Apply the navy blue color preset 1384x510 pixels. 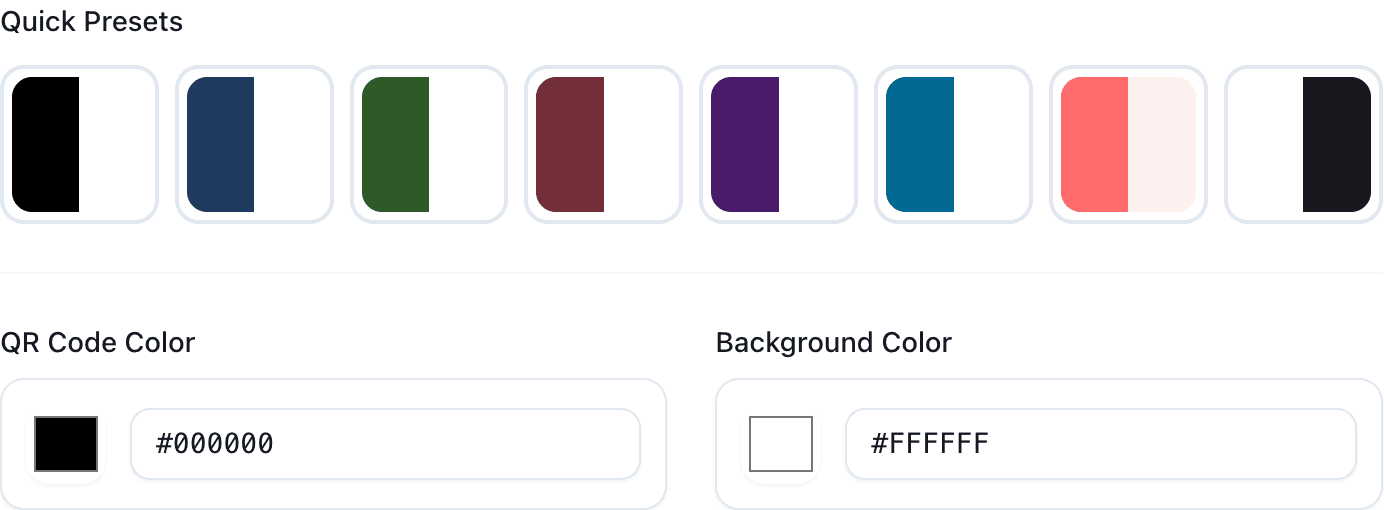click(x=254, y=144)
